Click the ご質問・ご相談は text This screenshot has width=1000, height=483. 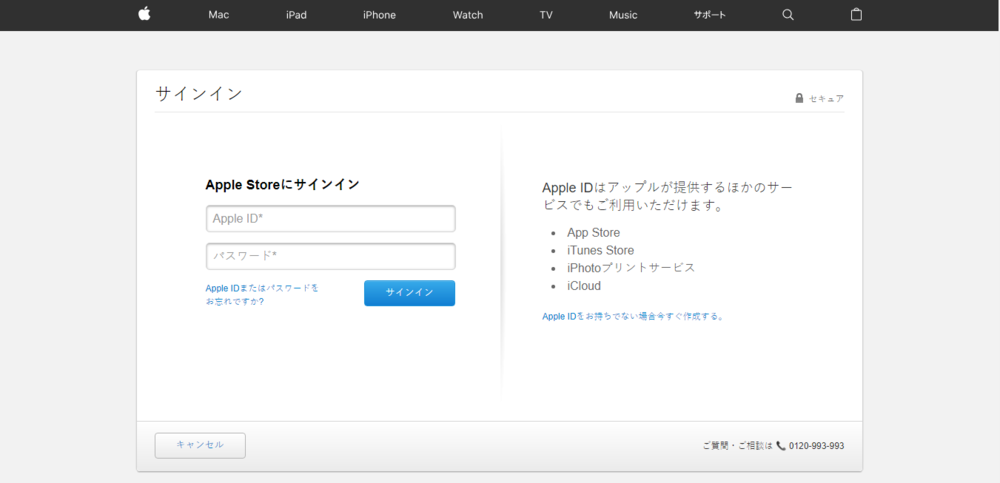click(738, 446)
